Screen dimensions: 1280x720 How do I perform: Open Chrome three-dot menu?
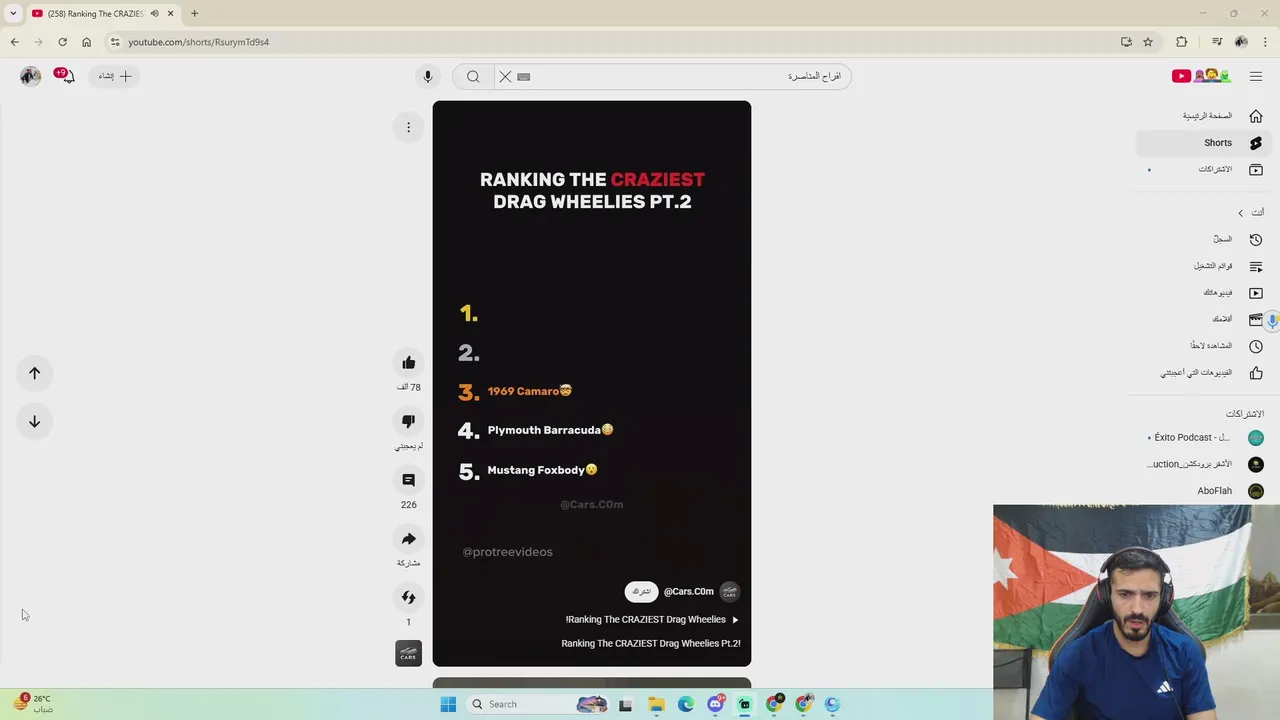[1265, 42]
